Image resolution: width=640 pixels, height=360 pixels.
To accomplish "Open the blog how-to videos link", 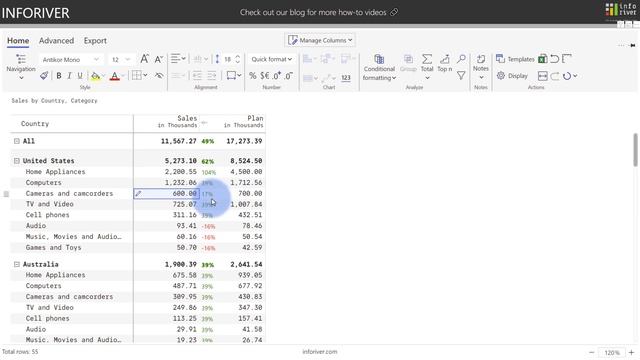I will [x=319, y=12].
